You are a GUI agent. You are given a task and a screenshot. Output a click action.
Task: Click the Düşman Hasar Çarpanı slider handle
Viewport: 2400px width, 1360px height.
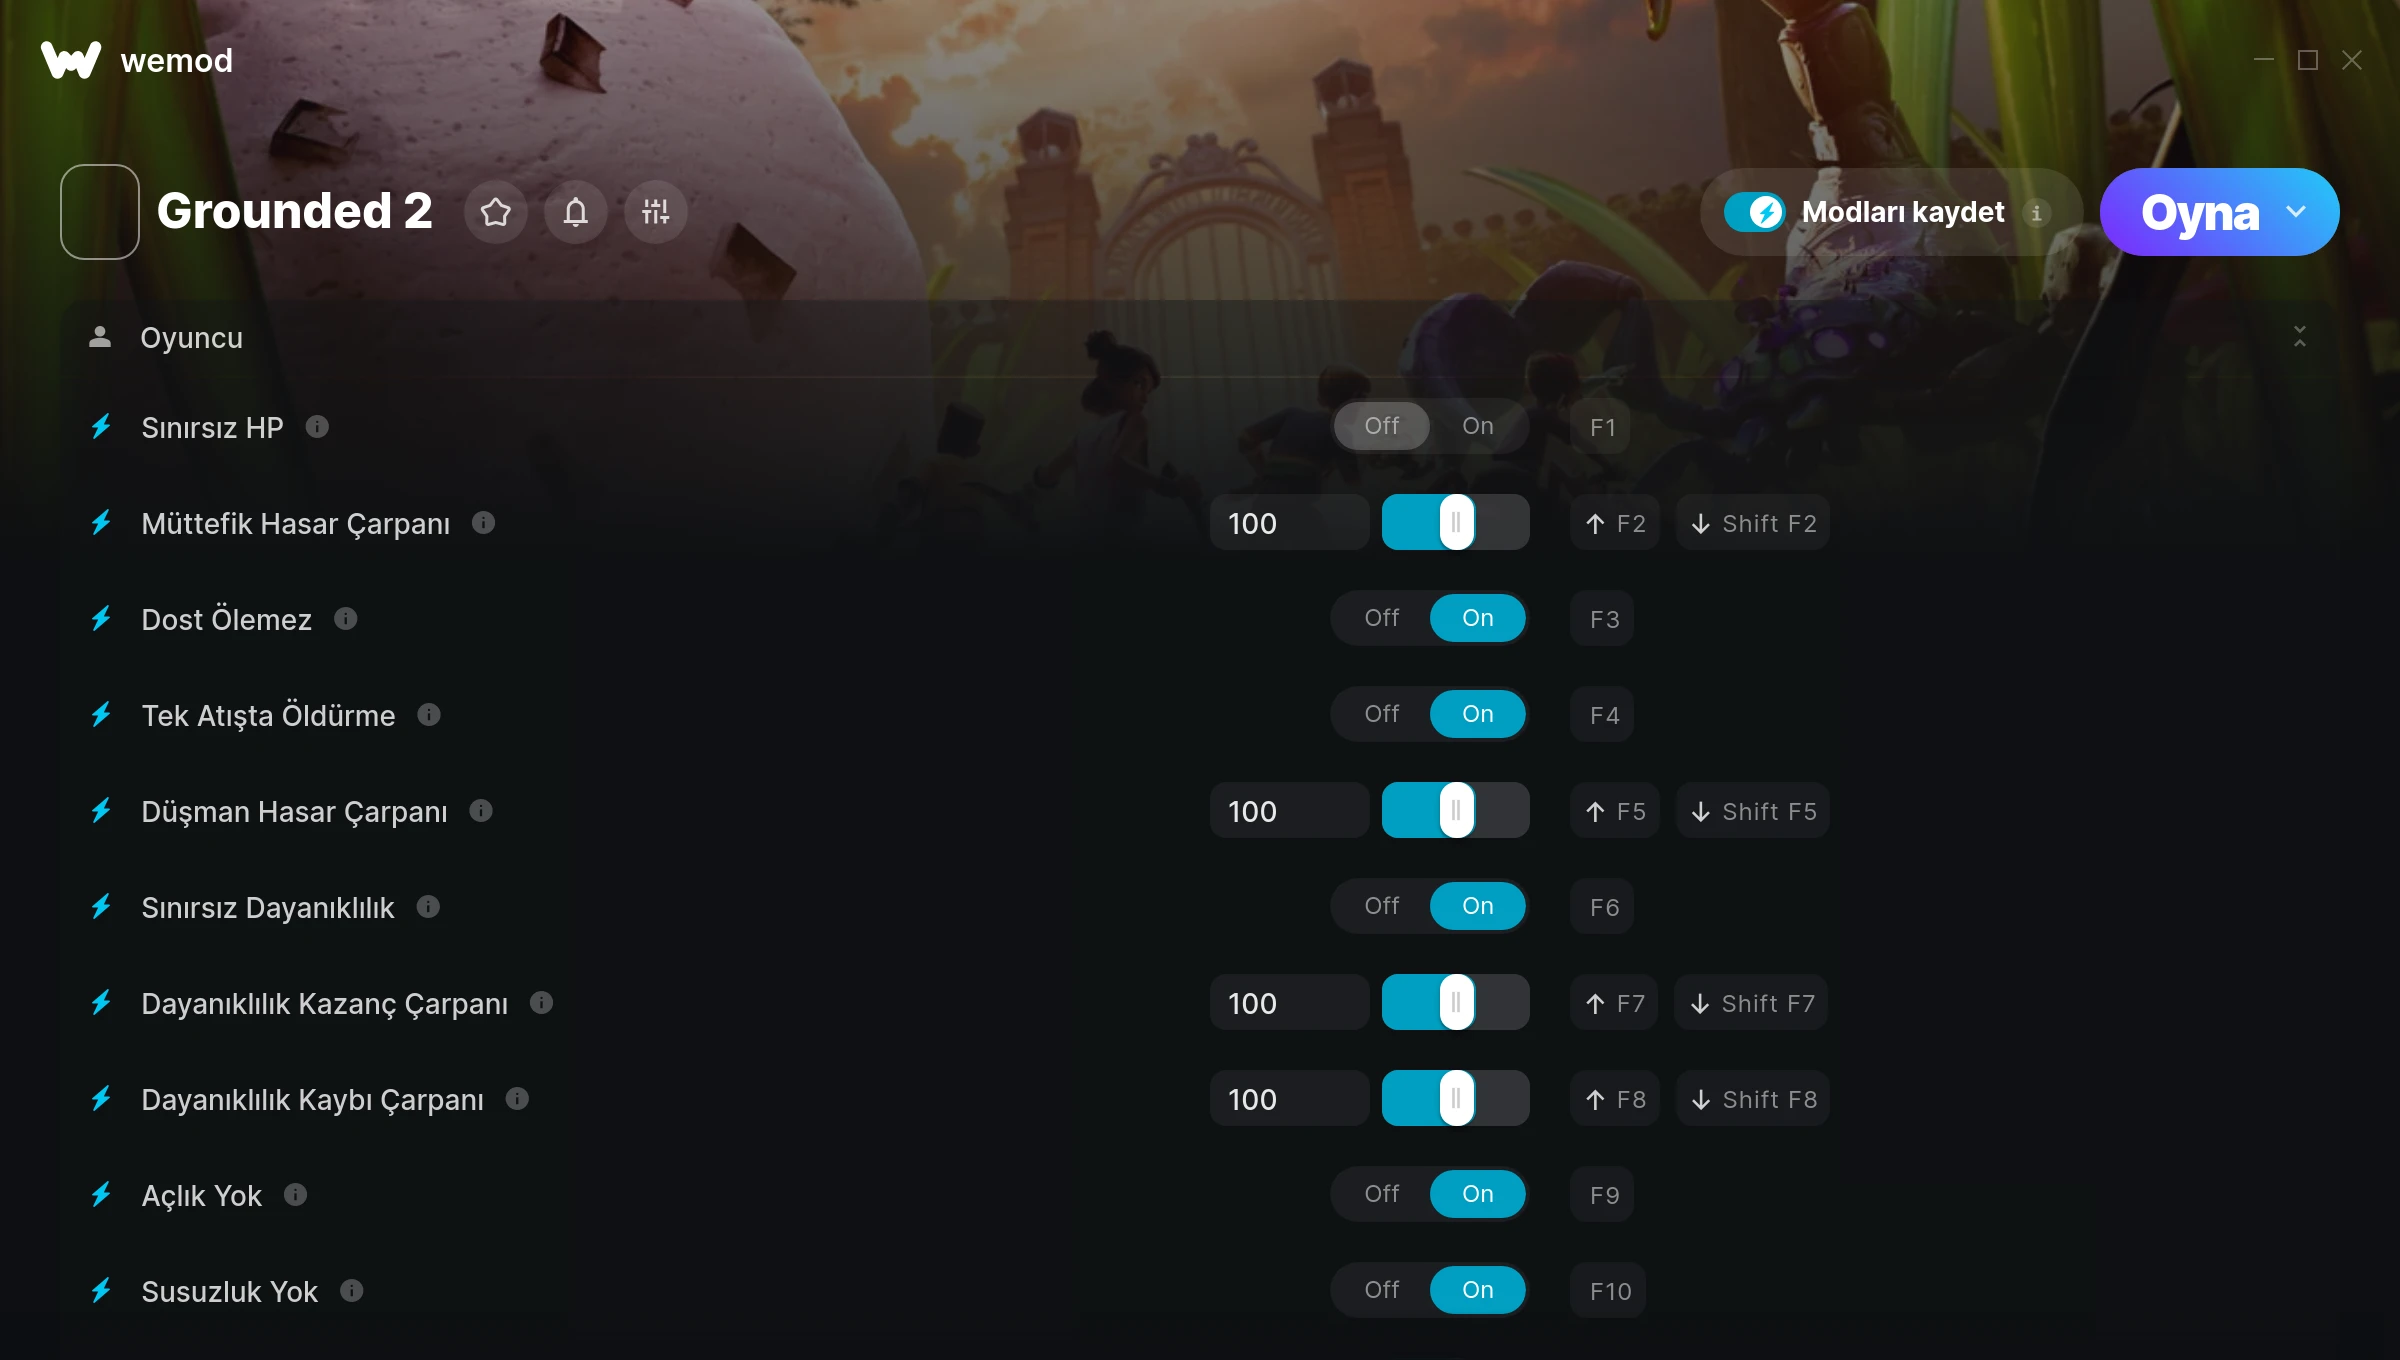1456,810
